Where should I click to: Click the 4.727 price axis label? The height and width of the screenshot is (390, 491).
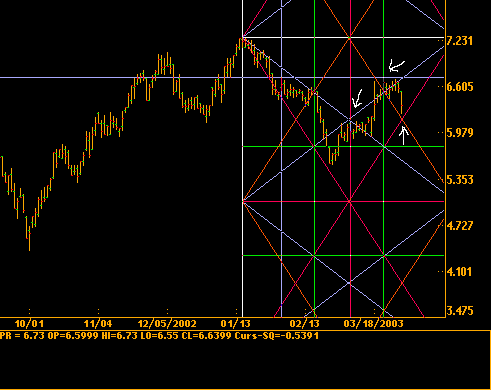tap(460, 226)
